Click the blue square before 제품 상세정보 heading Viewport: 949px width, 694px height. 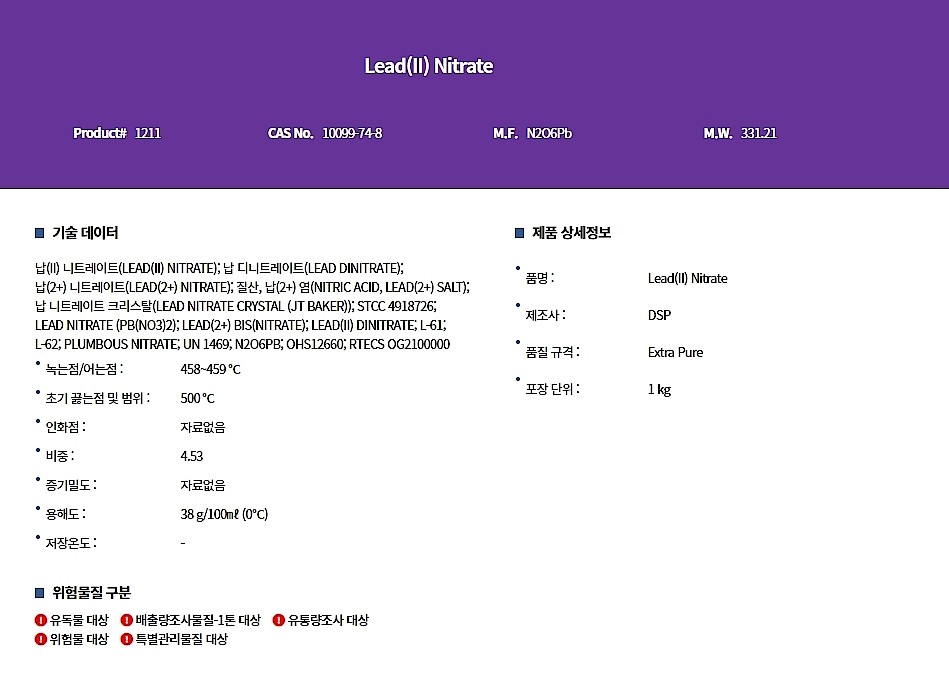(519, 233)
